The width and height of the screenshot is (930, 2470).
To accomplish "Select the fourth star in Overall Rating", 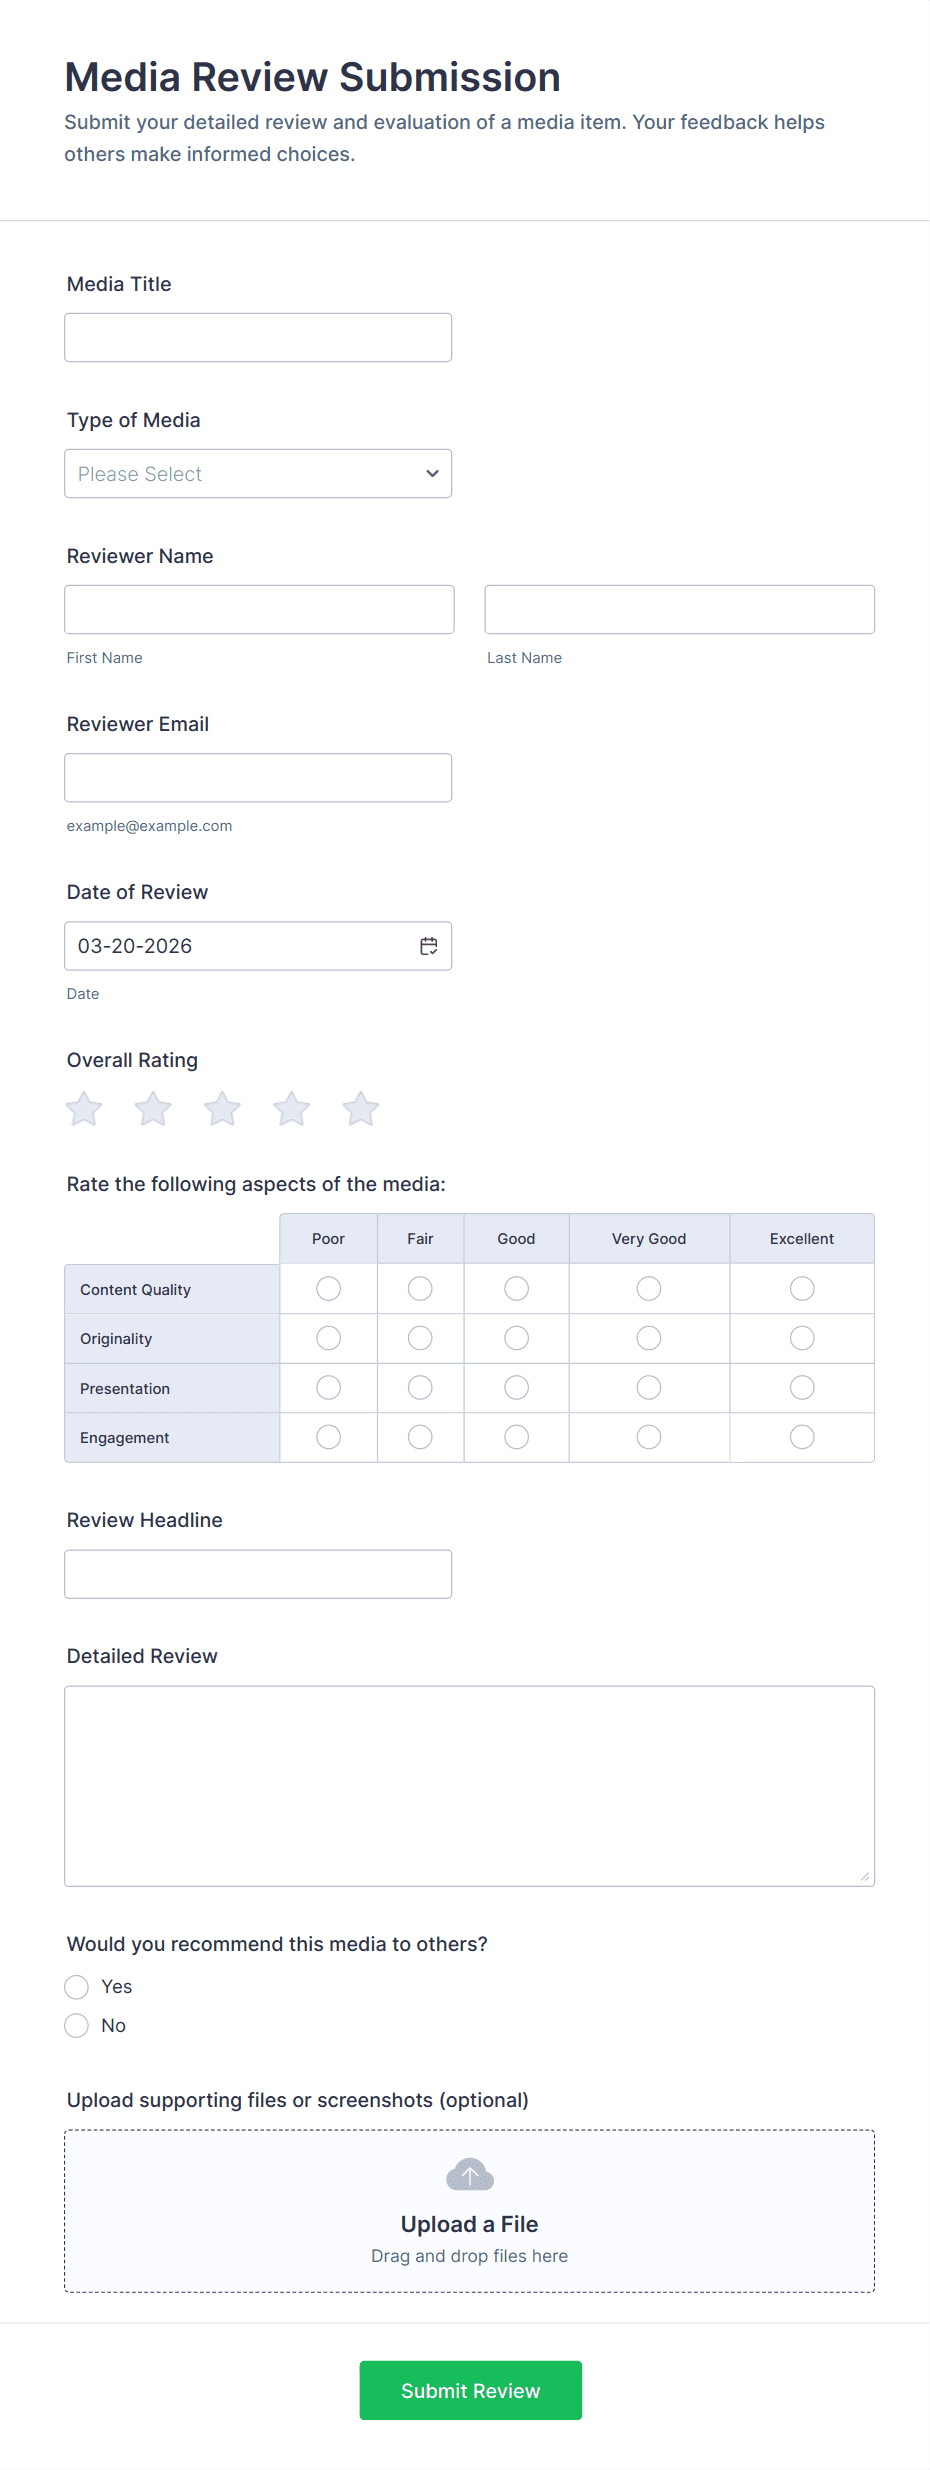I will (x=292, y=1109).
